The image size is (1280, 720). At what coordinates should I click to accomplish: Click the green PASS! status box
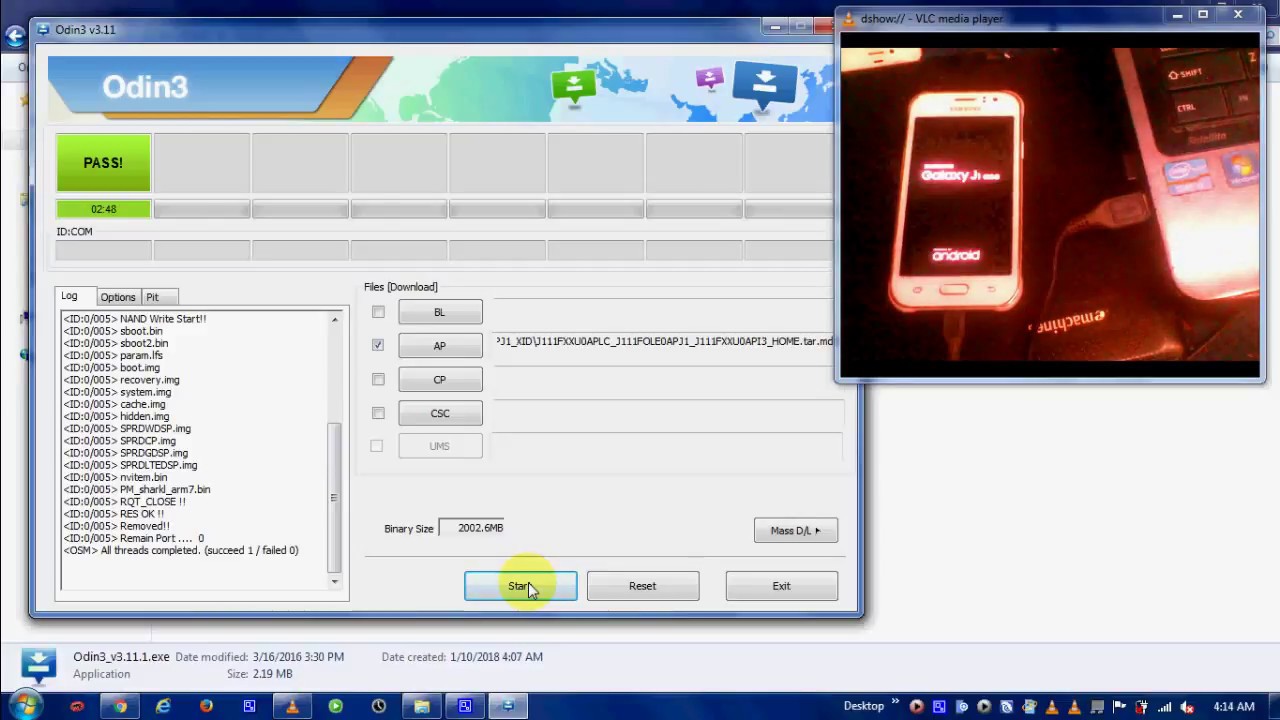pos(104,162)
